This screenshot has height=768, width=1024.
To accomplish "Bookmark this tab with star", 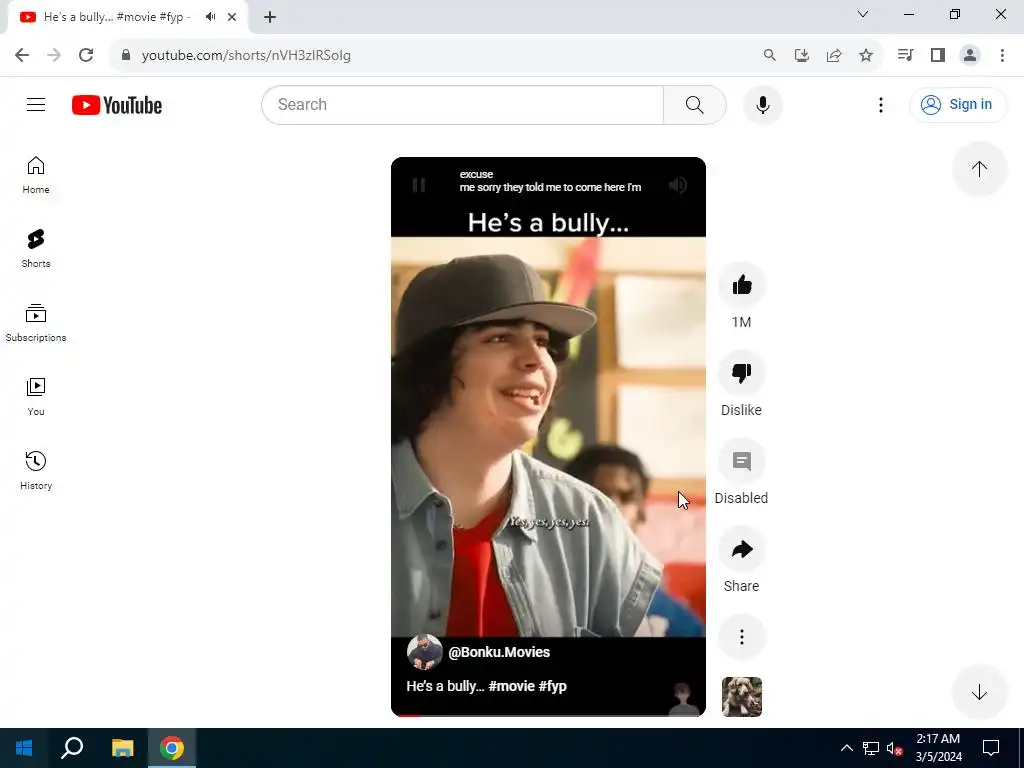I will (x=866, y=55).
